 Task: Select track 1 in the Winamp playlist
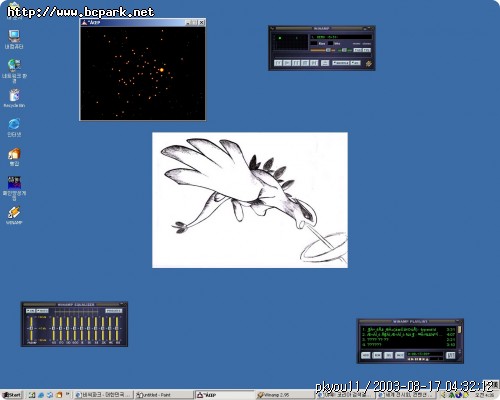(x=408, y=329)
